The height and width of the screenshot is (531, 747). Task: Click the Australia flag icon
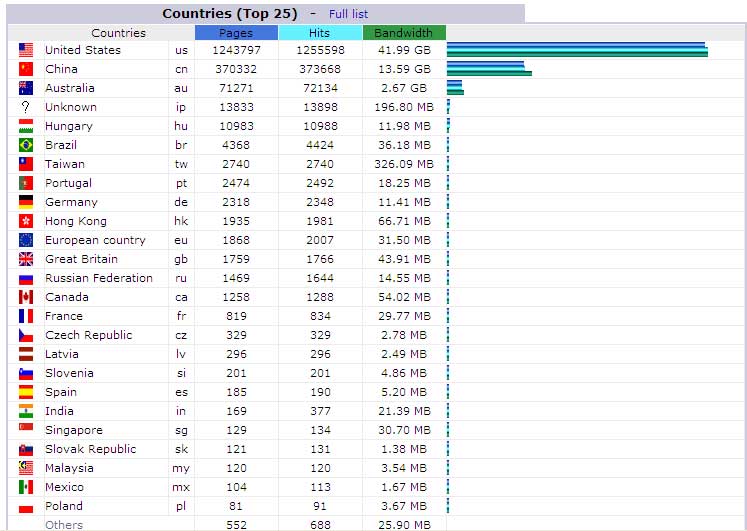26,88
